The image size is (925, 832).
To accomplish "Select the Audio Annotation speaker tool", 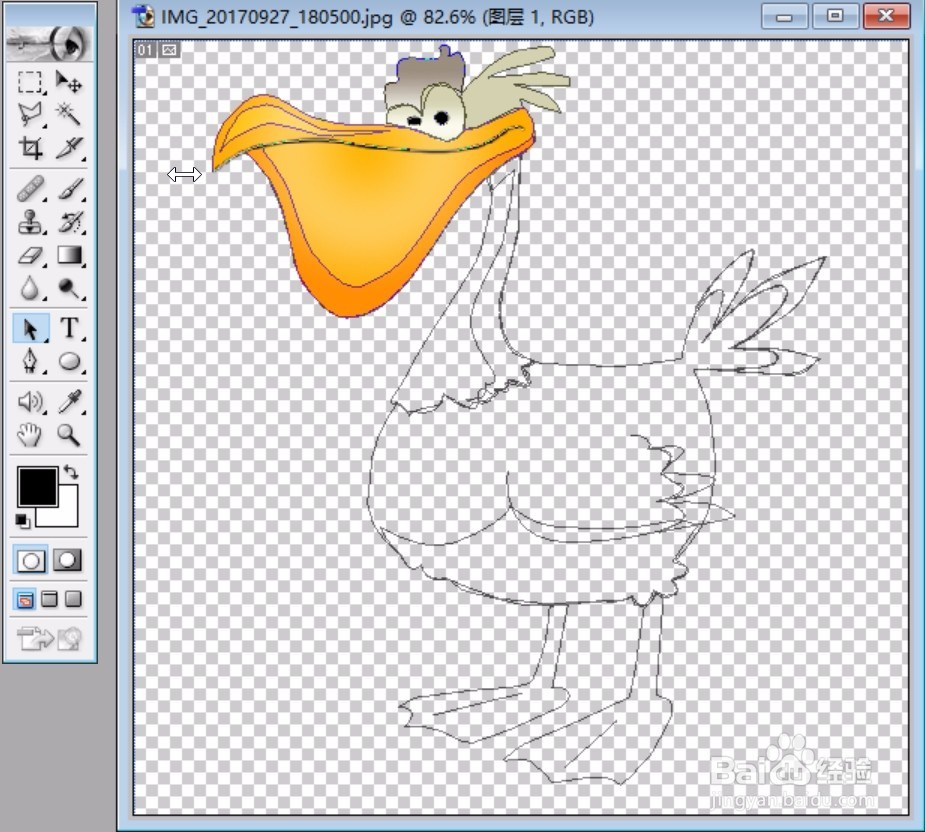I will tap(30, 402).
